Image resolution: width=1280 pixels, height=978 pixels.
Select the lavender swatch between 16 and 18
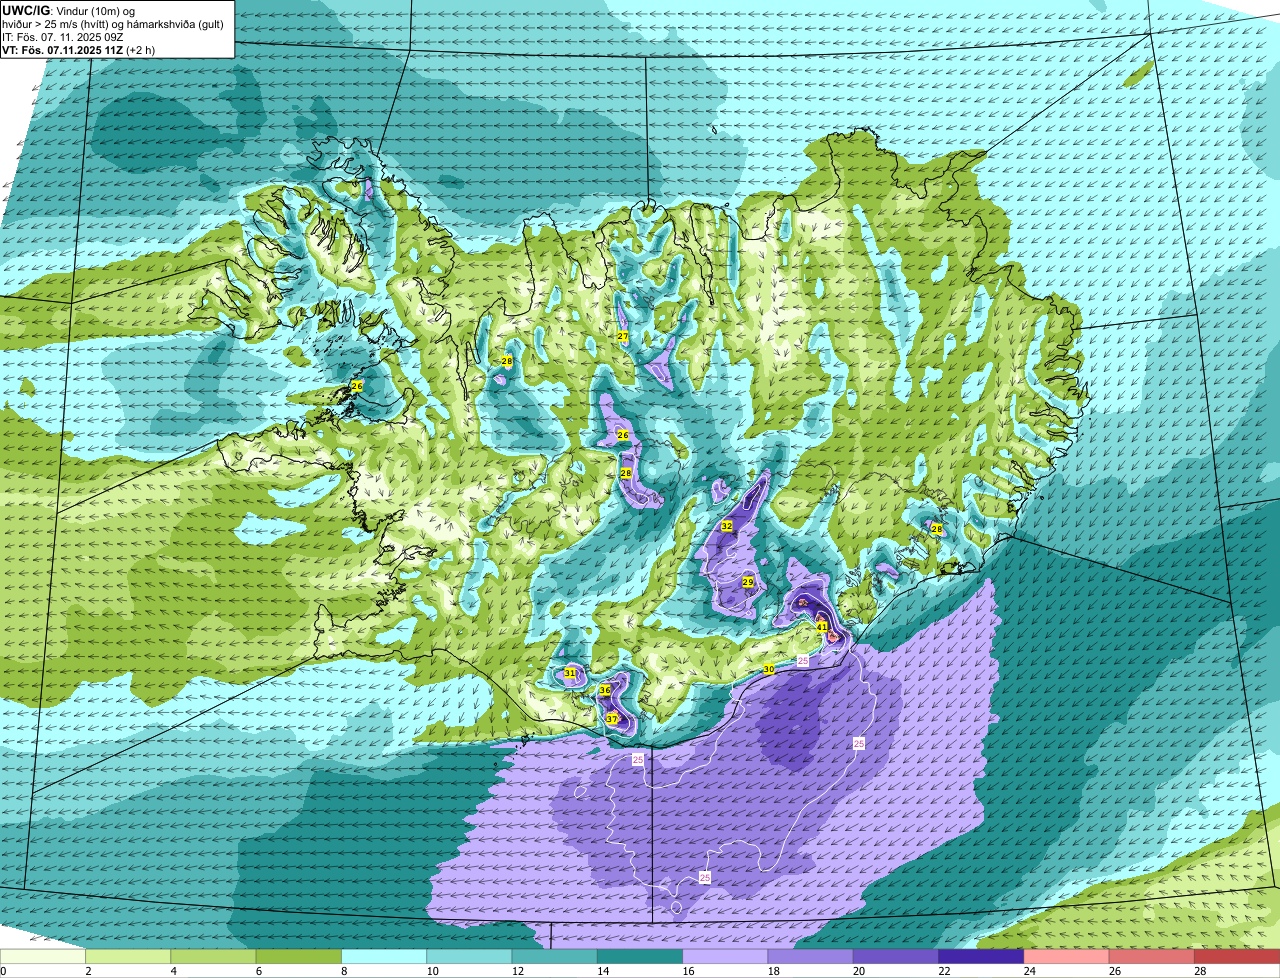coord(725,957)
